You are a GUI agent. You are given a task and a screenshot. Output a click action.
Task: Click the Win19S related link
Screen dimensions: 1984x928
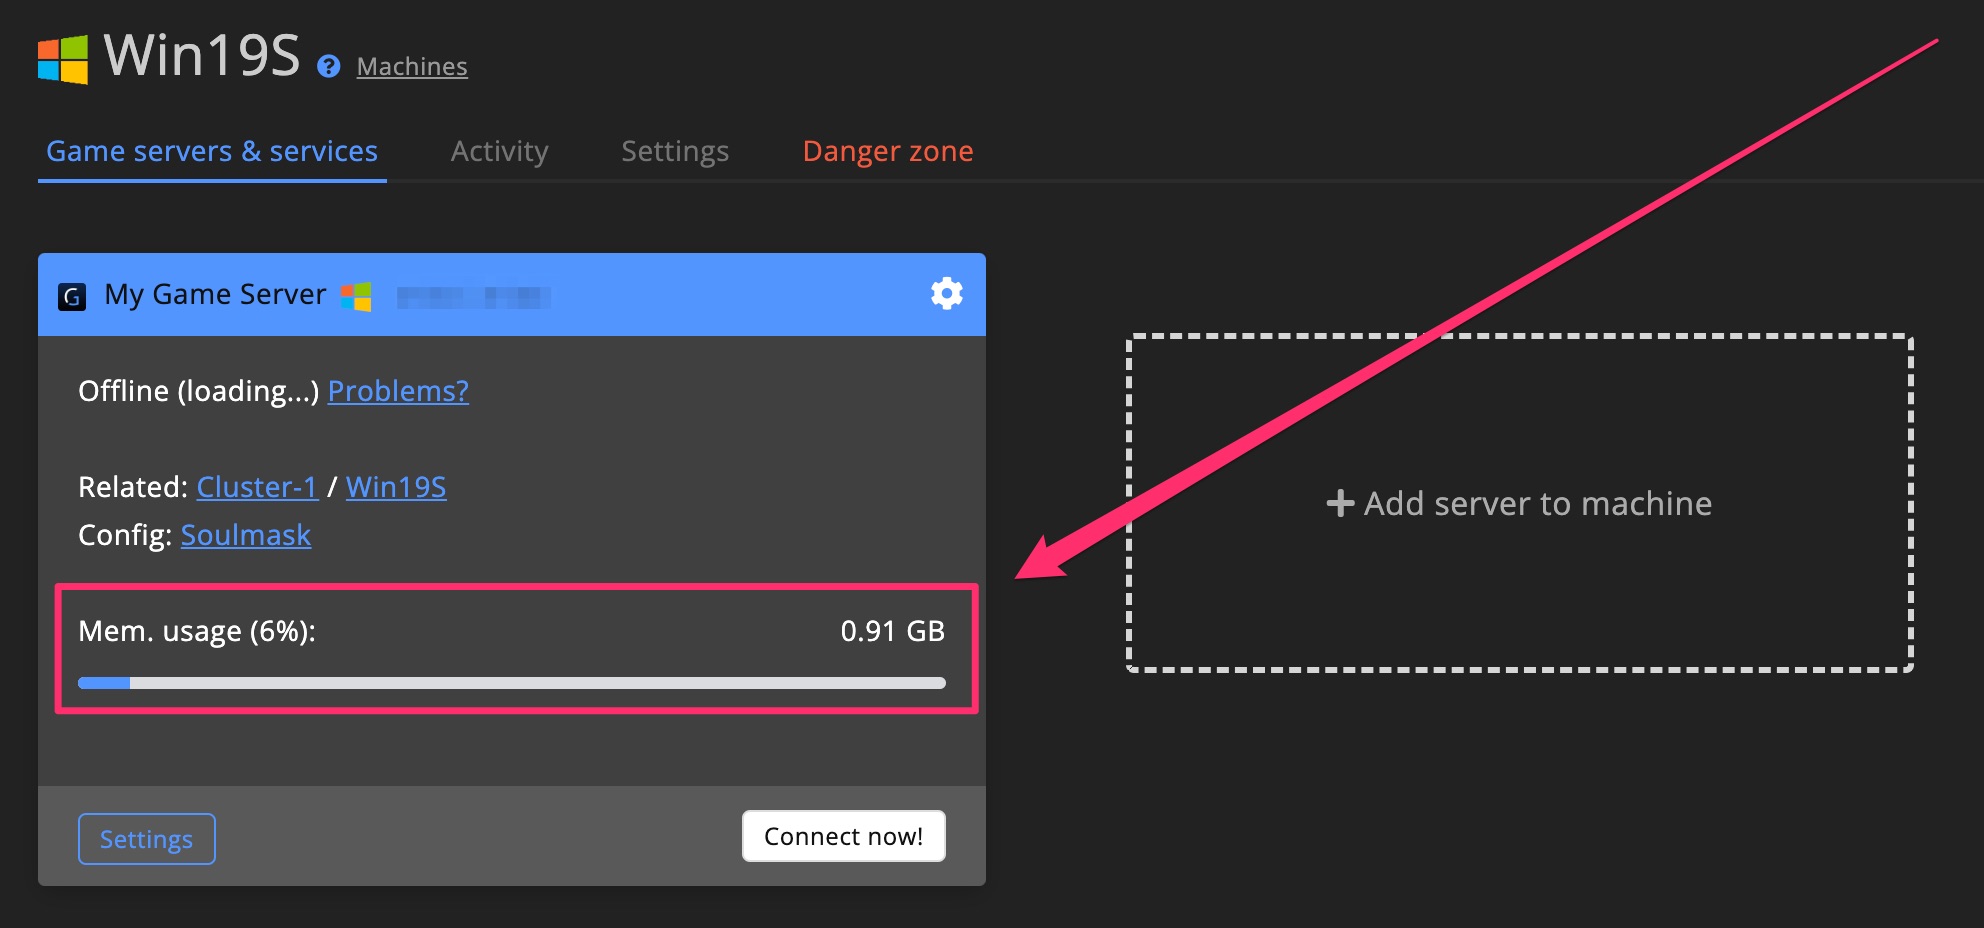[x=396, y=487]
